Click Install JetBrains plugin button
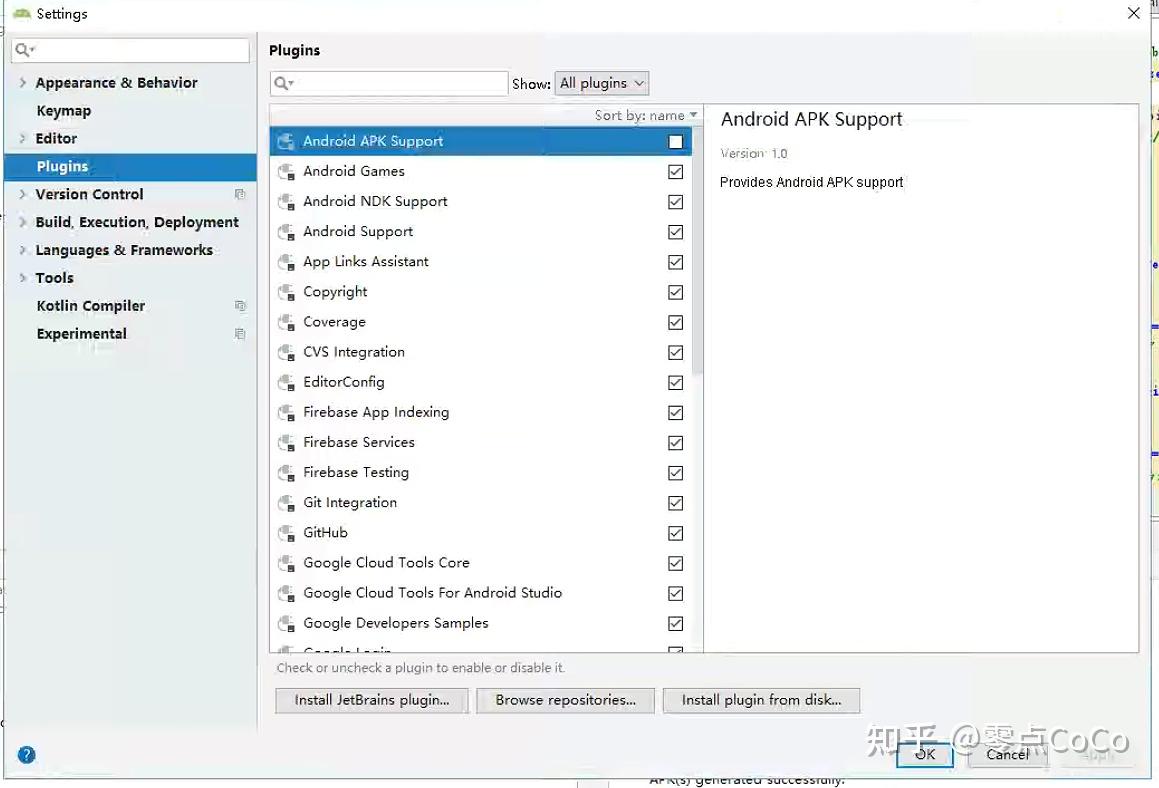The width and height of the screenshot is (1159, 788). pyautogui.click(x=372, y=700)
